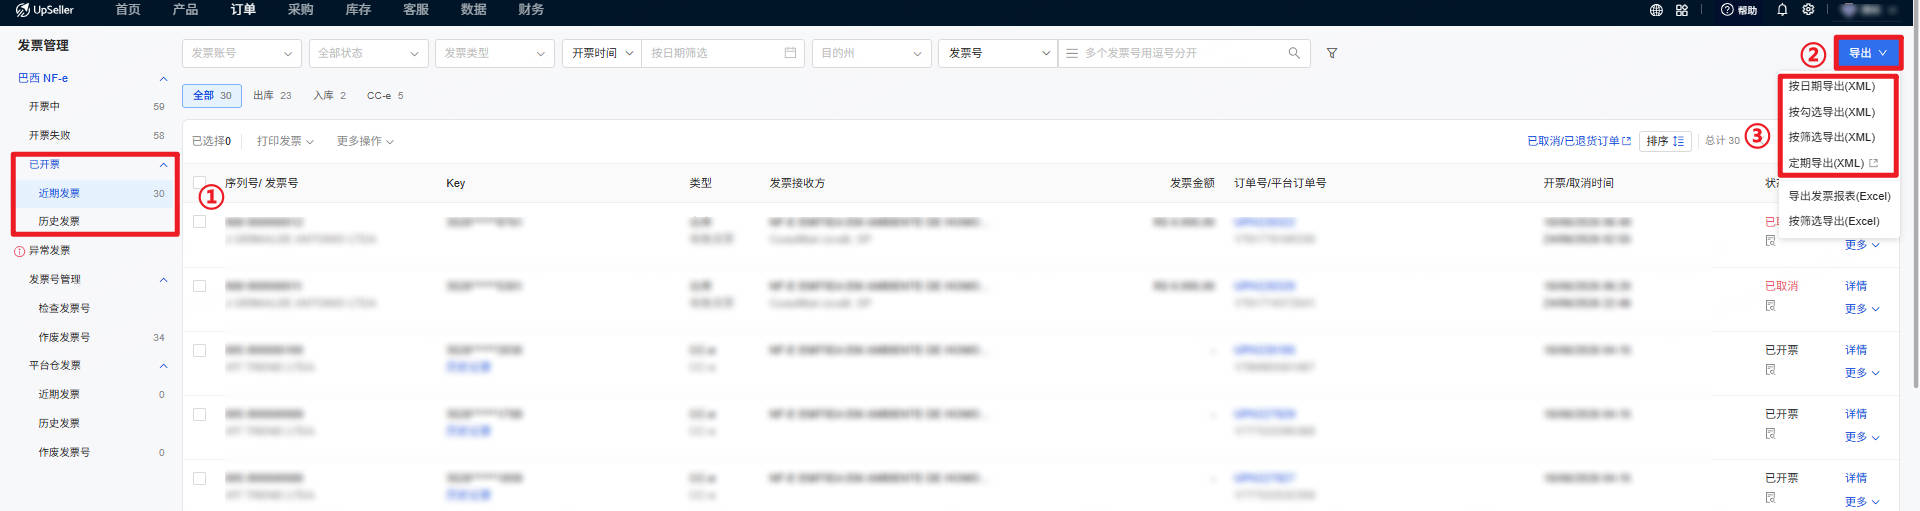Switch to the CC-e 5 tab
Image resolution: width=1920 pixels, height=511 pixels.
coord(385,96)
